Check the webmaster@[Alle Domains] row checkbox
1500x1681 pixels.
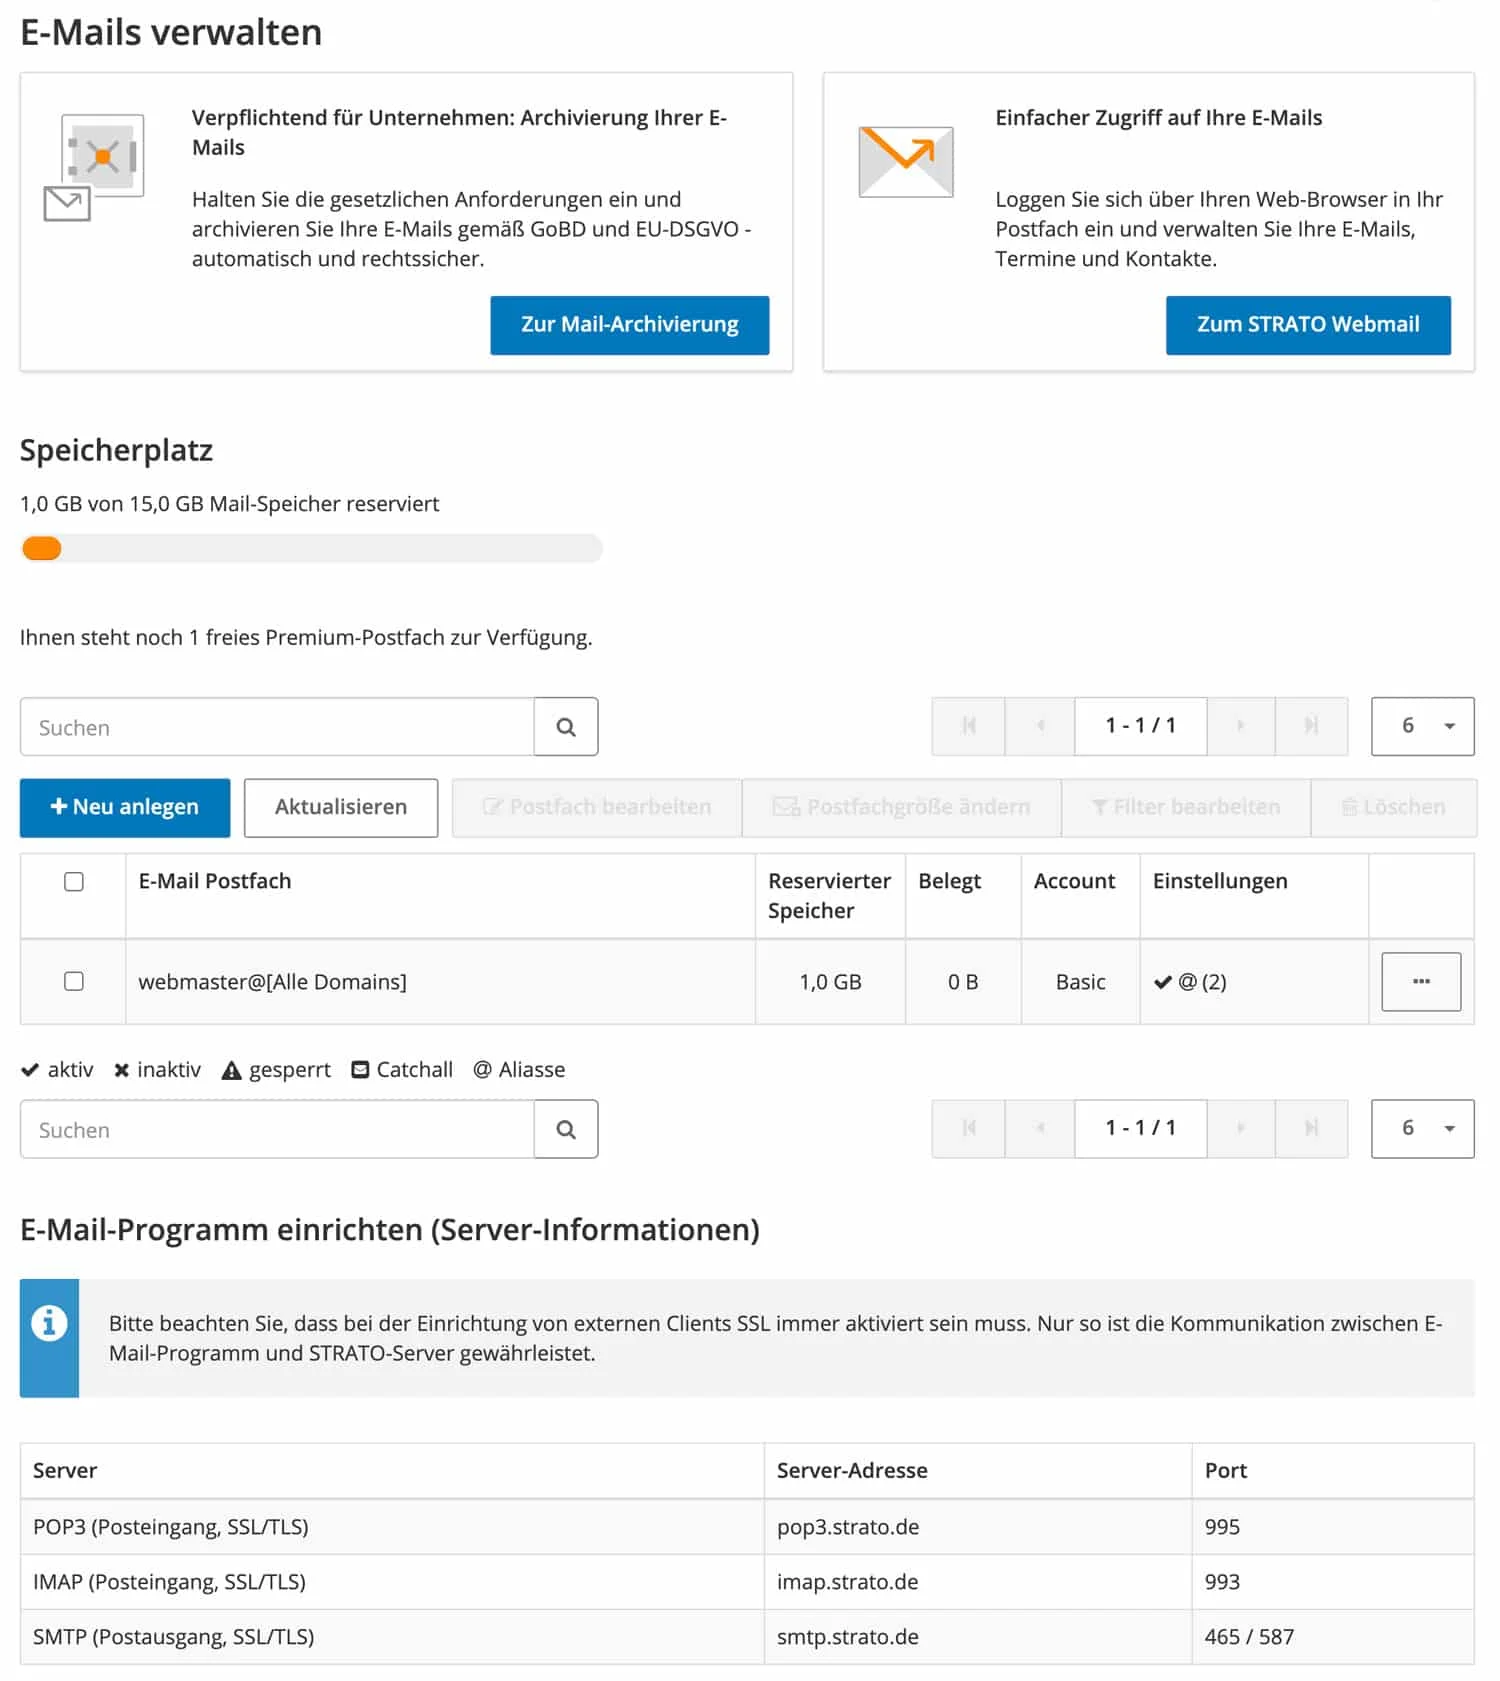[x=73, y=982]
